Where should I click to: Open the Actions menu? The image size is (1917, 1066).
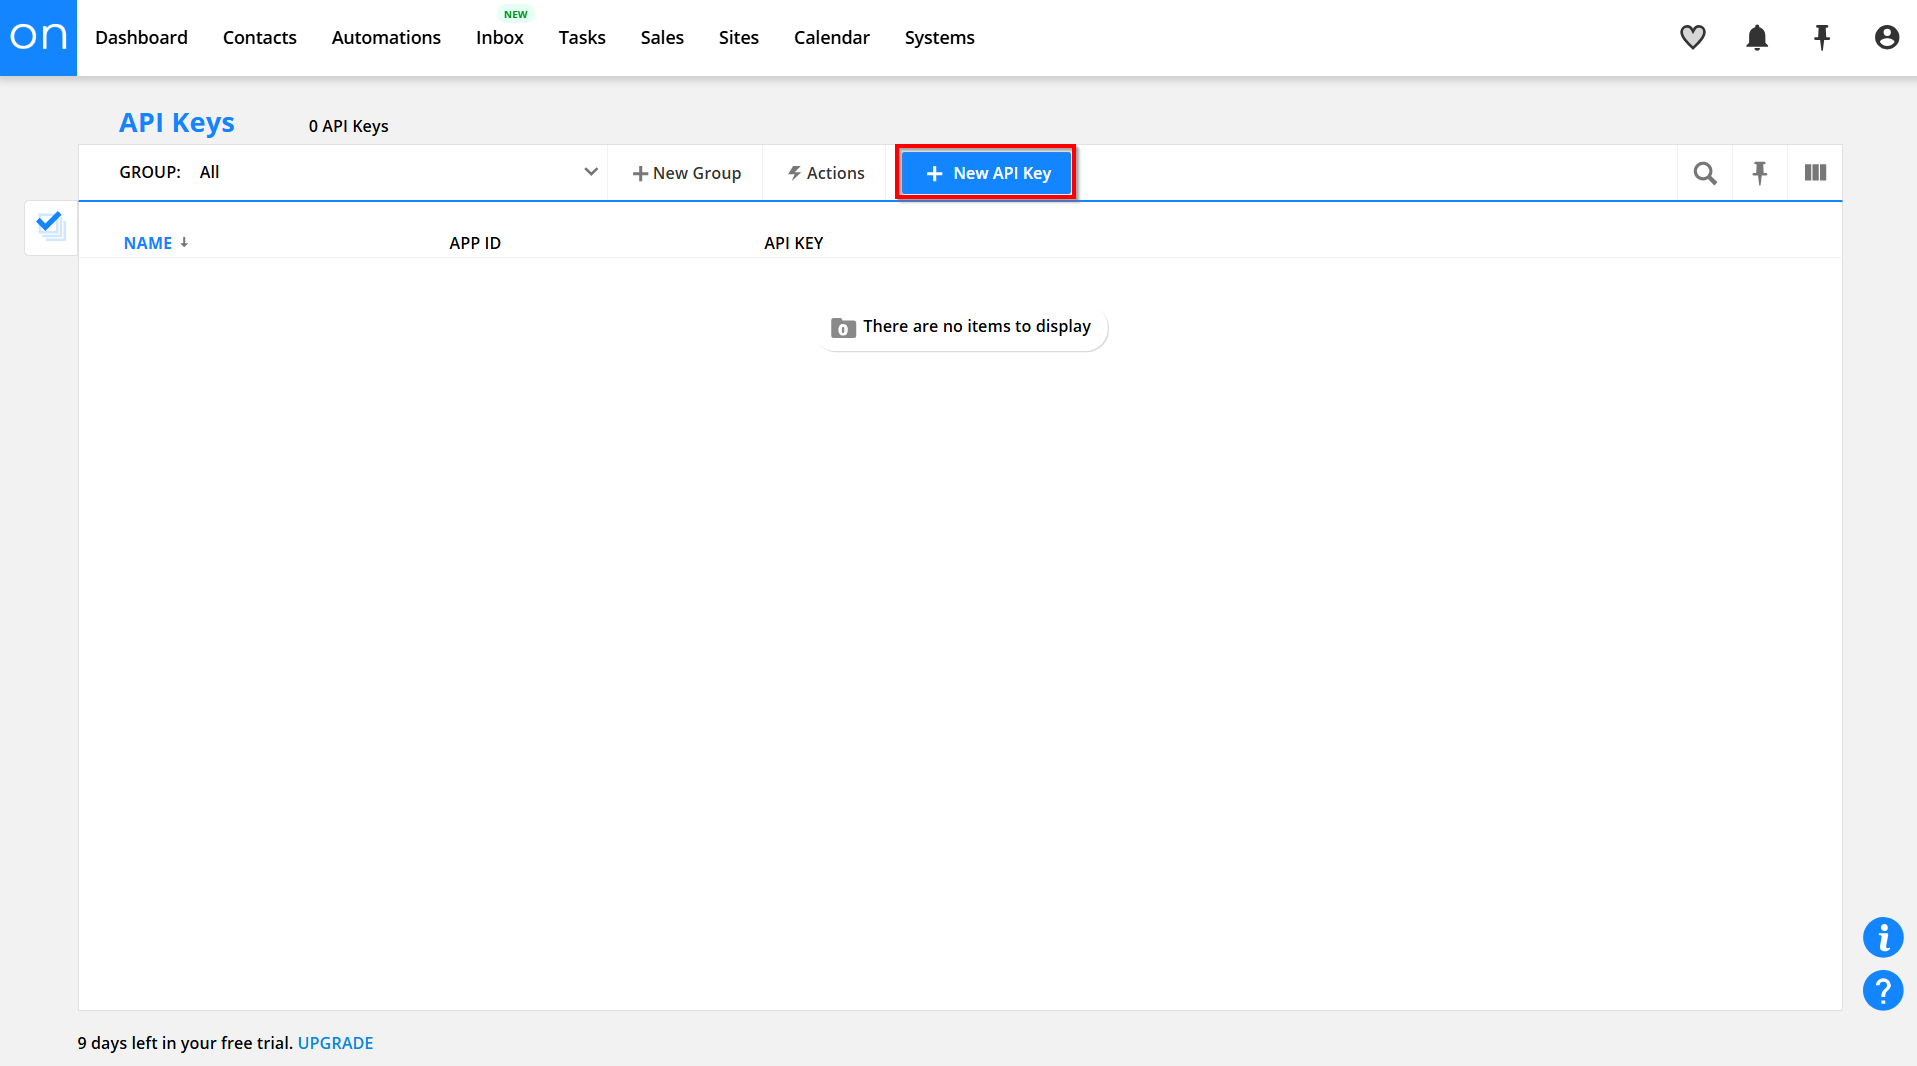click(826, 173)
